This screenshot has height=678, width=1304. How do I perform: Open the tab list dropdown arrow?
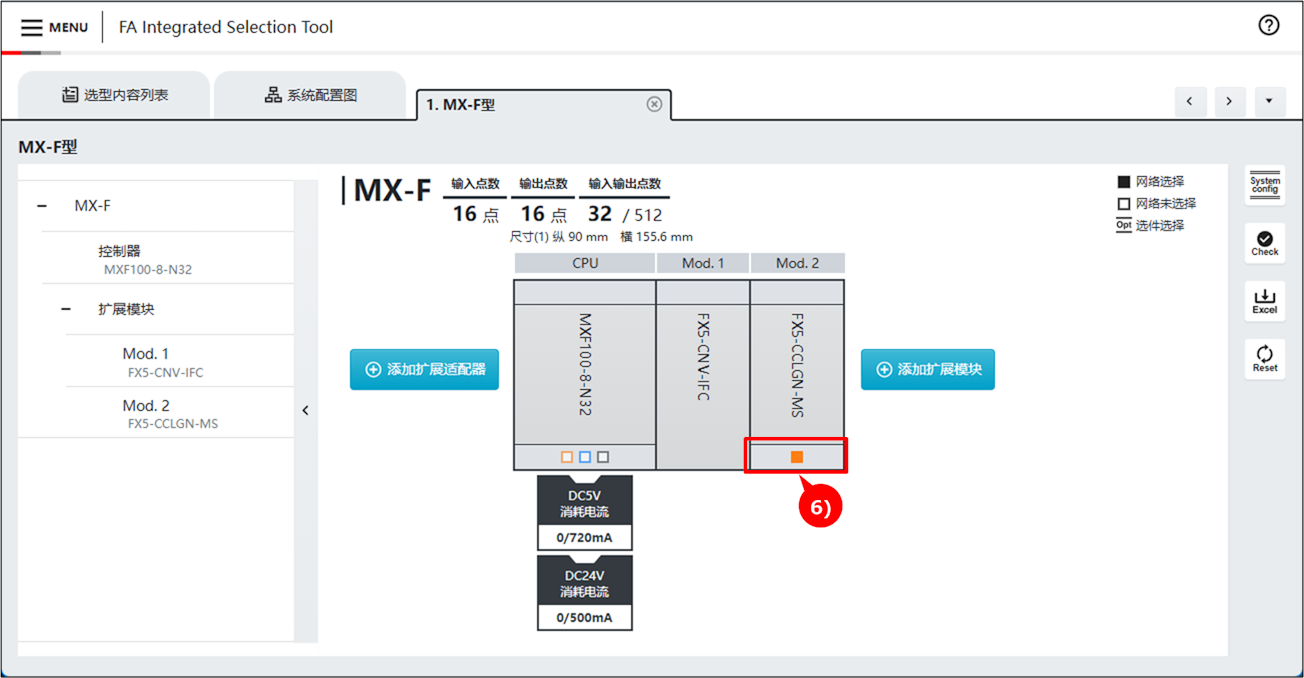coord(1269,101)
